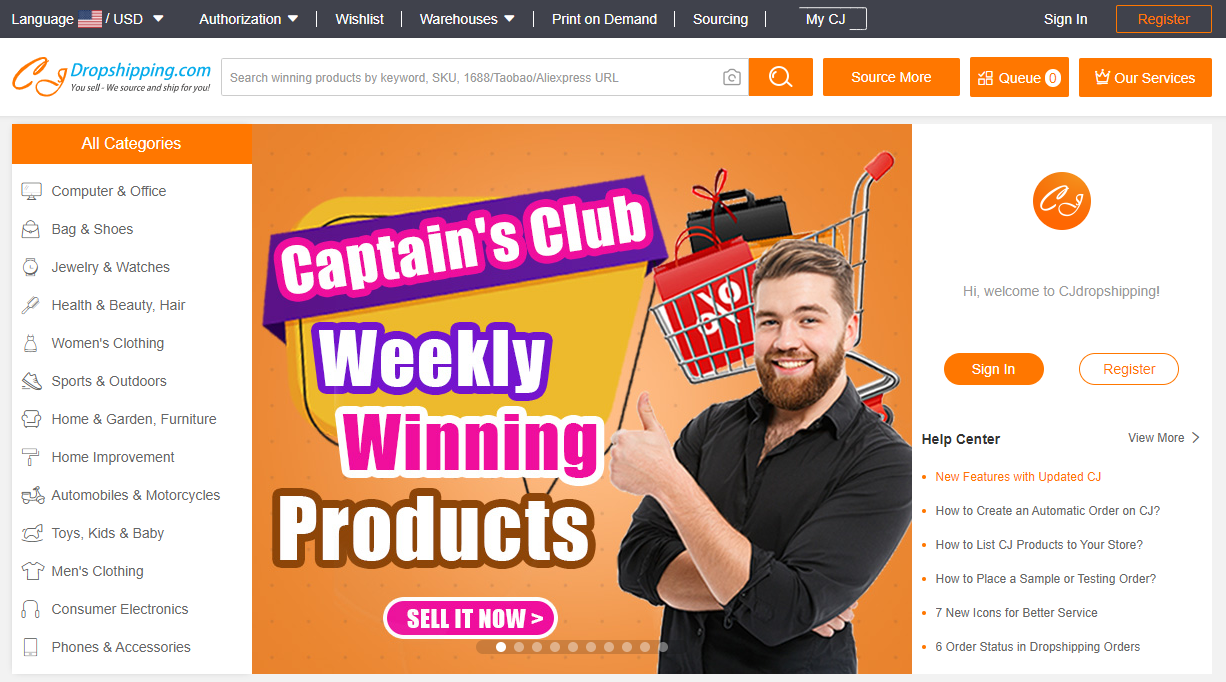Screen dimensions: 1226x682
Task: Click the Consumer Electronics headphones icon
Action: [31, 609]
